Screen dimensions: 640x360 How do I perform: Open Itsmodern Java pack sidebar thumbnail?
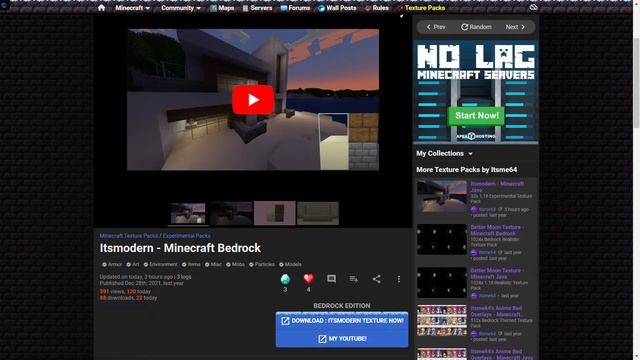point(442,197)
